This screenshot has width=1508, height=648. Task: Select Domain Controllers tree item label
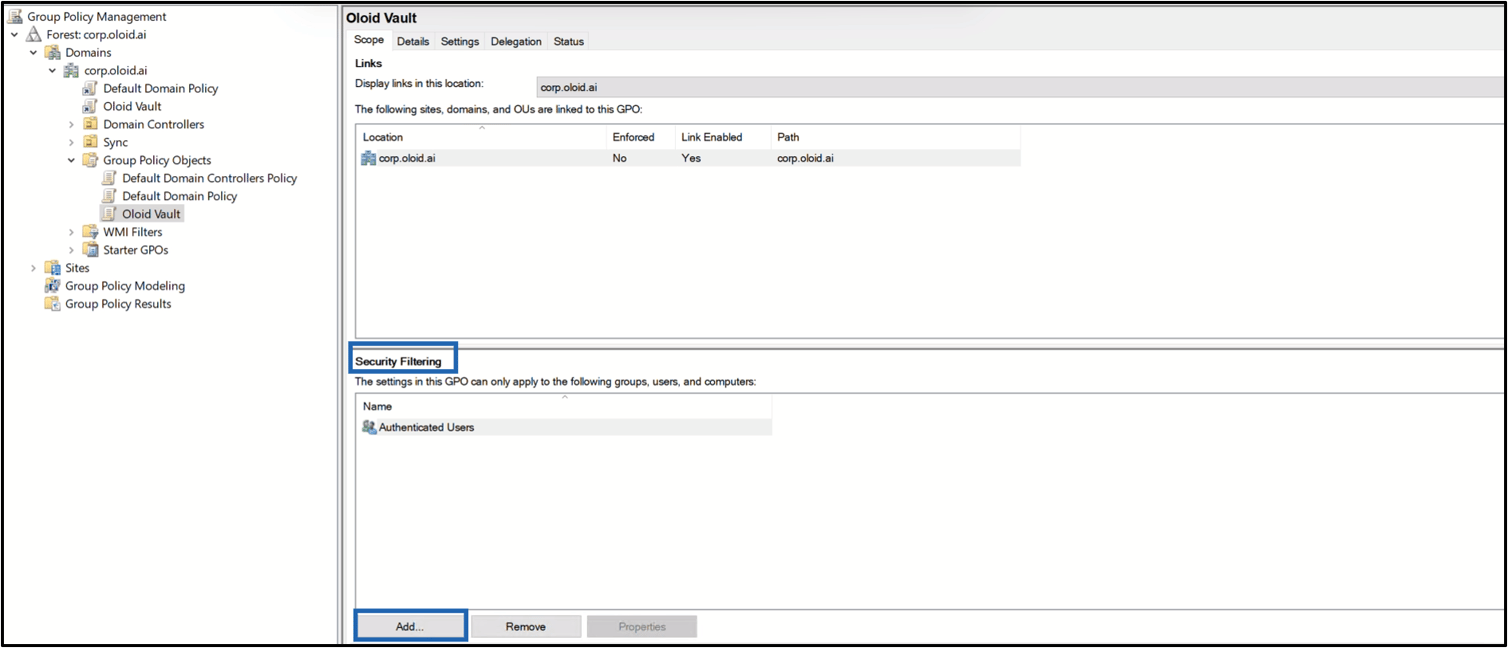pos(154,124)
